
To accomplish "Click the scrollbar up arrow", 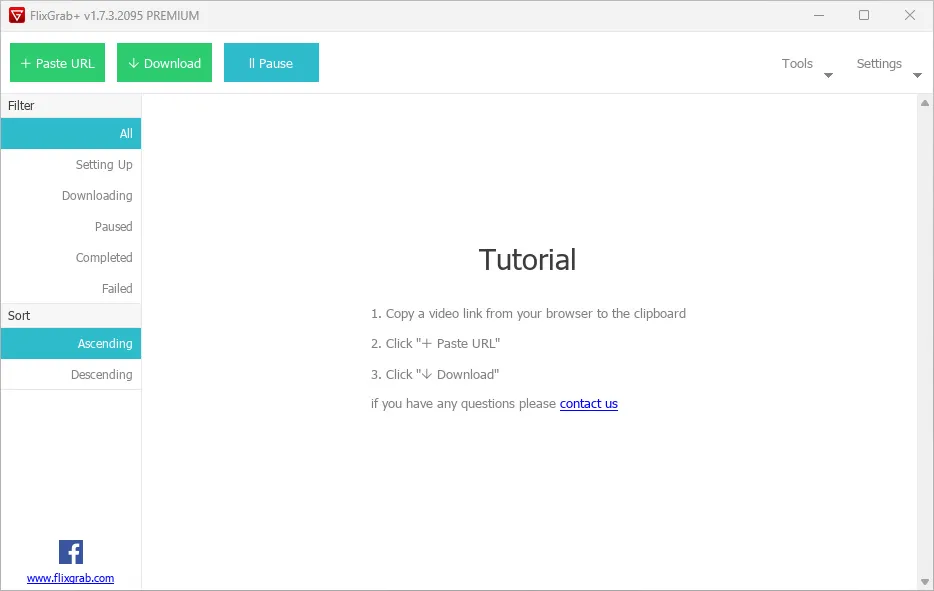I will (x=924, y=103).
